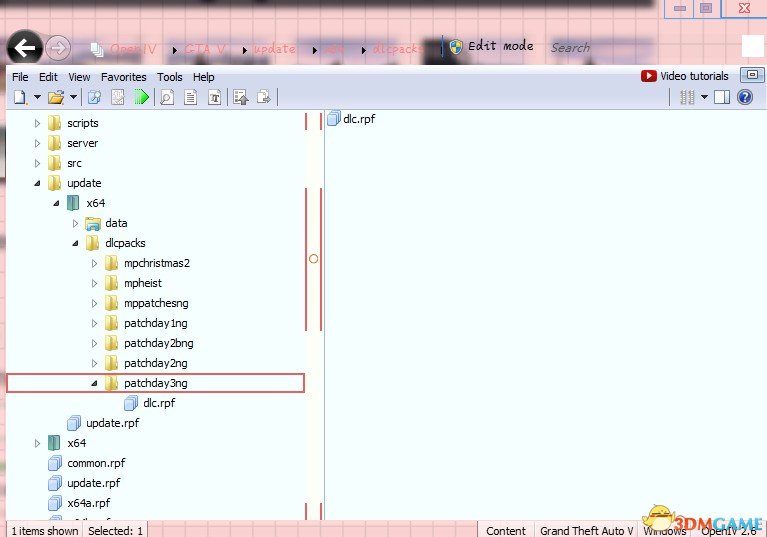Collapse the dlcpacks folder

pyautogui.click(x=75, y=244)
